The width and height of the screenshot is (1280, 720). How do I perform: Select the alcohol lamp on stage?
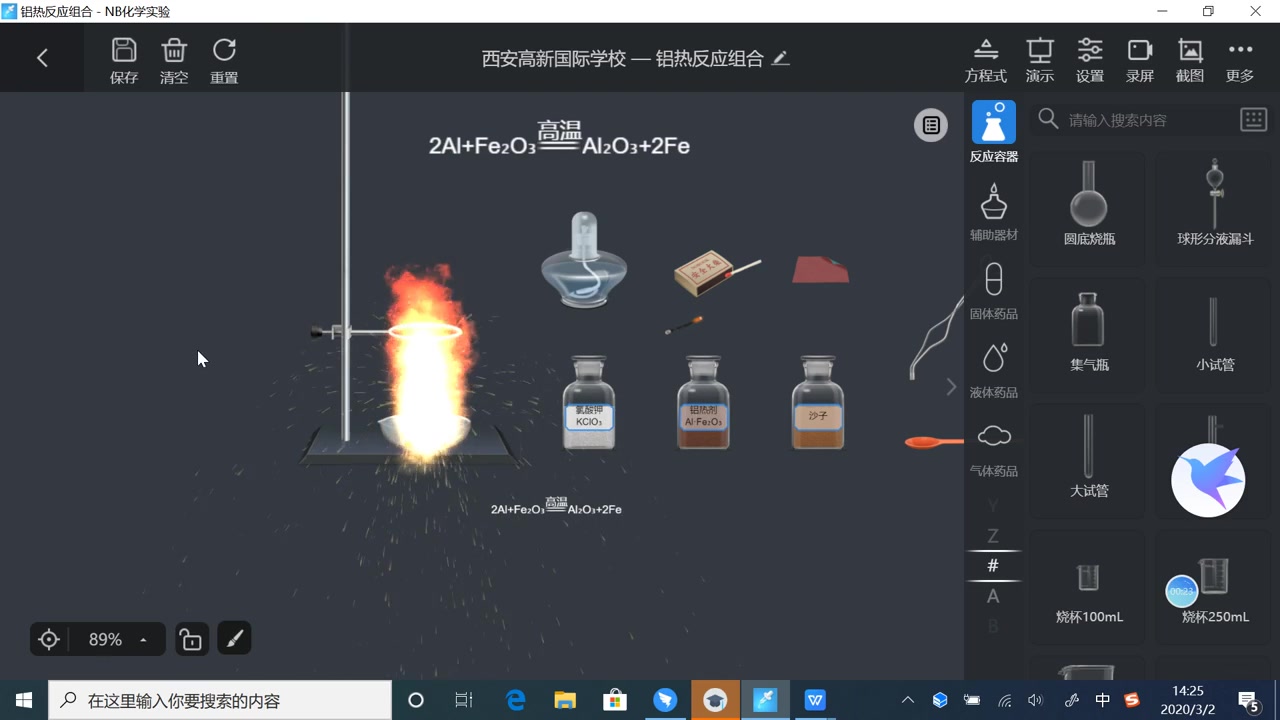coord(584,258)
